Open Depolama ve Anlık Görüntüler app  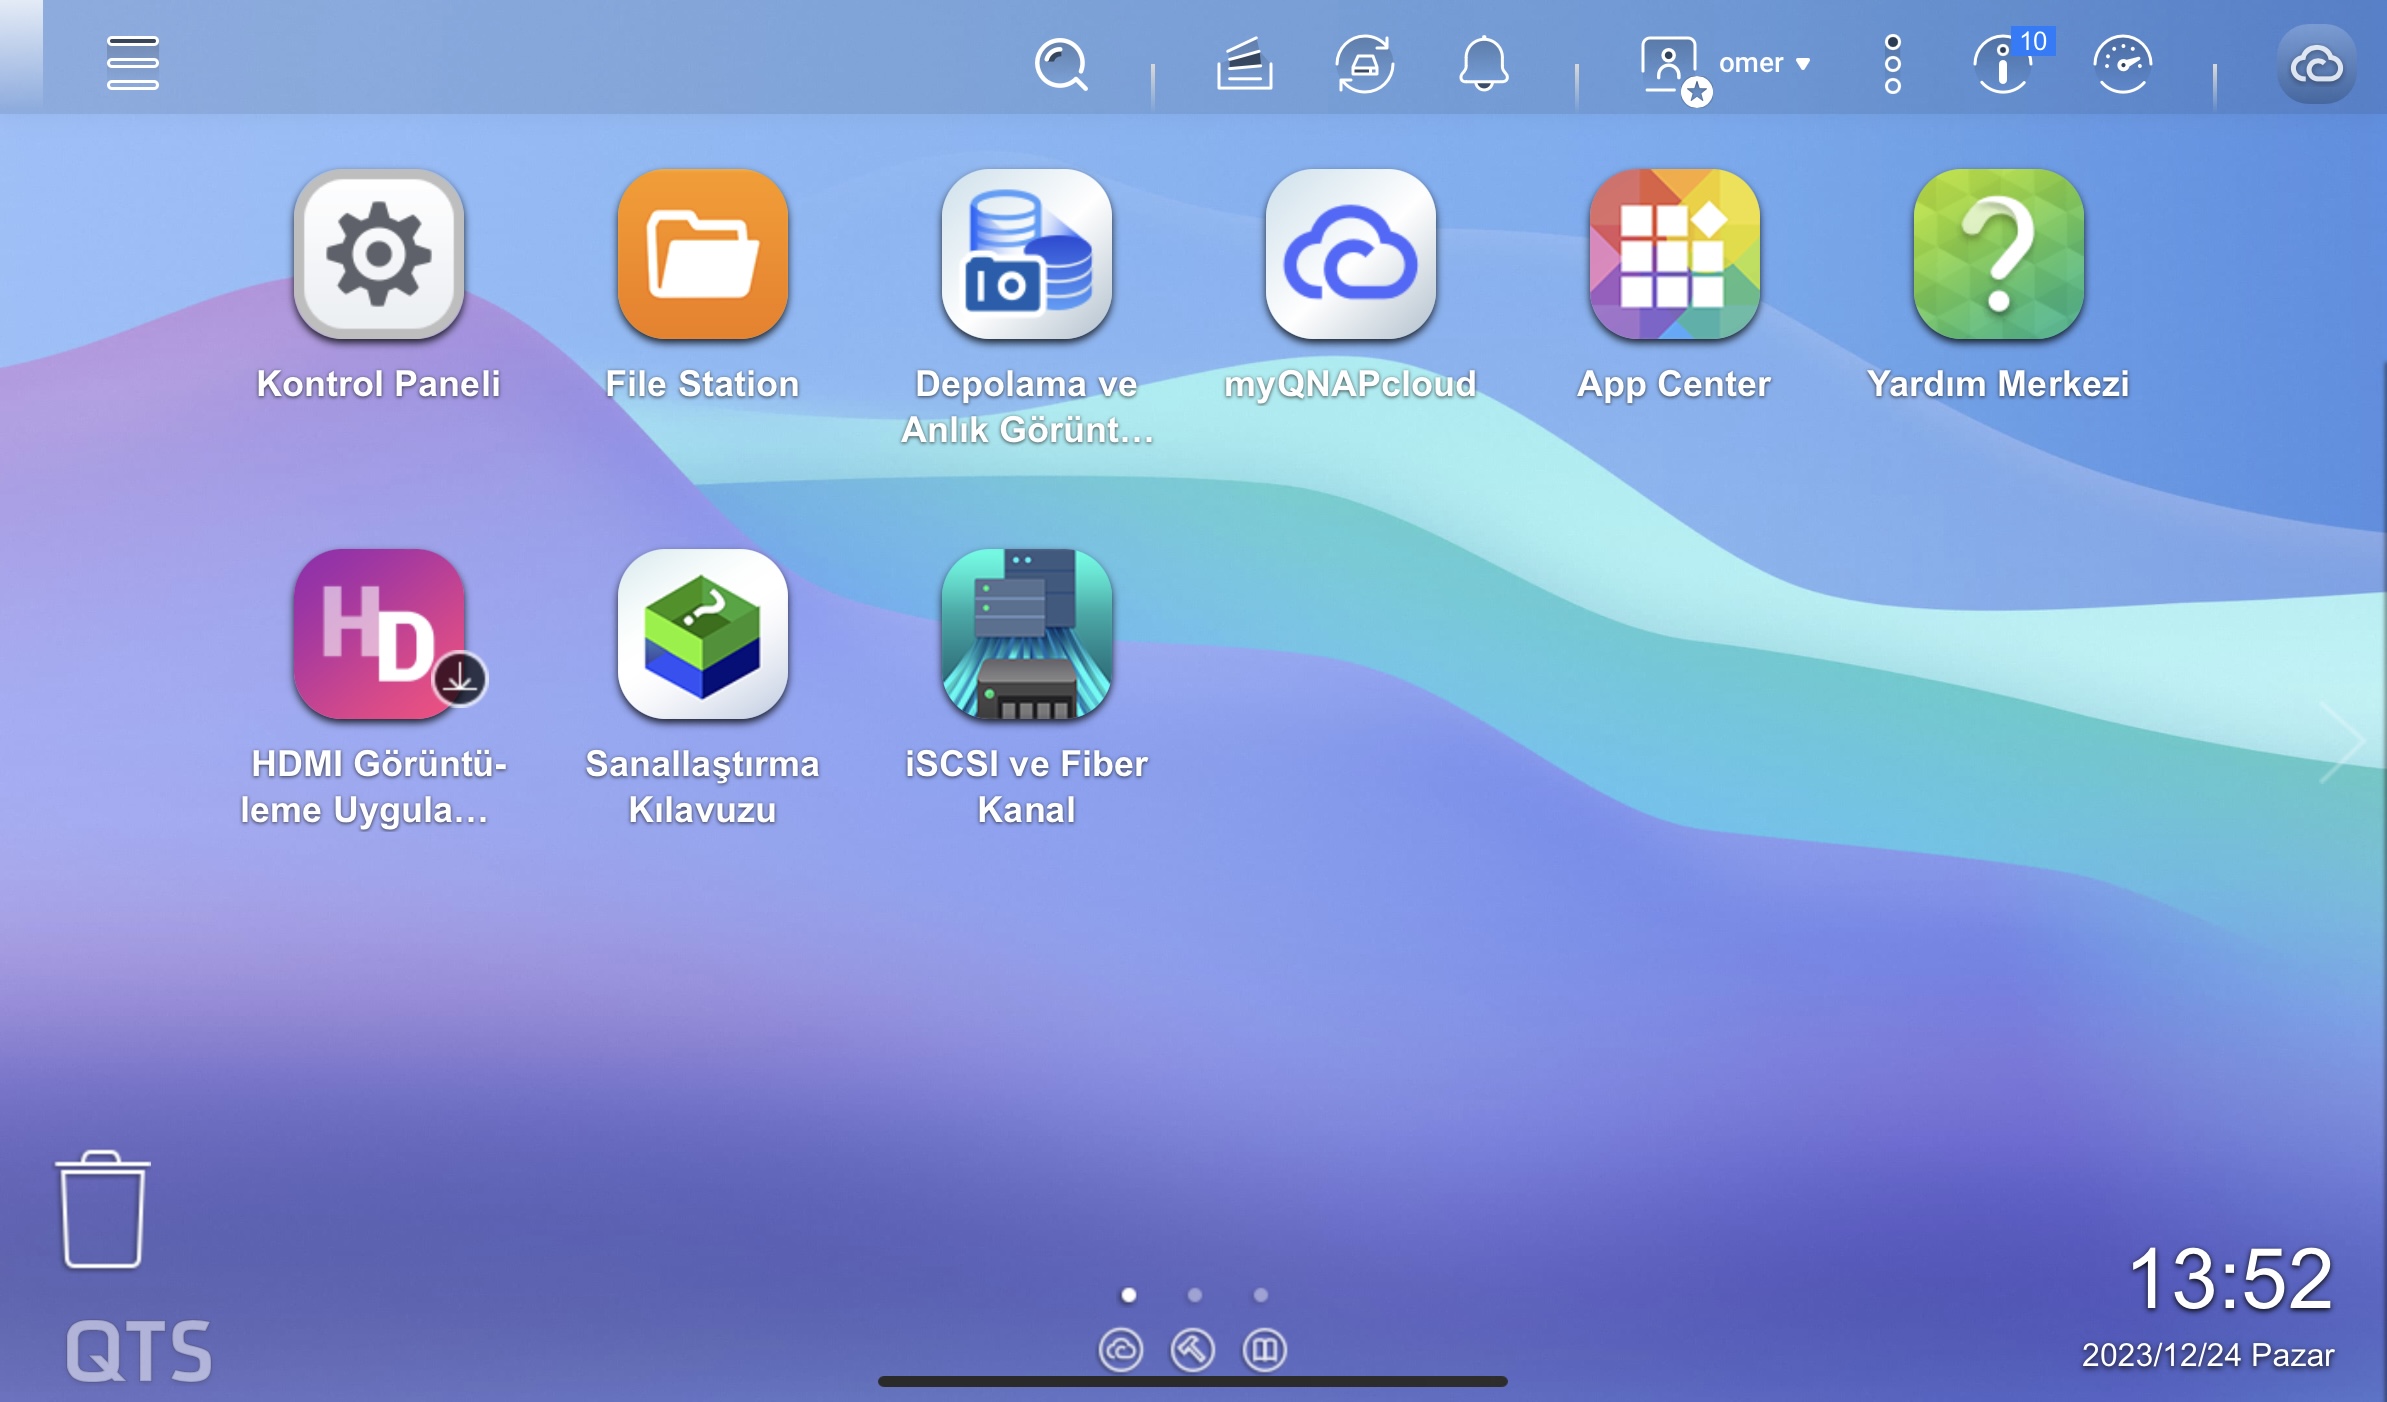click(x=1027, y=254)
